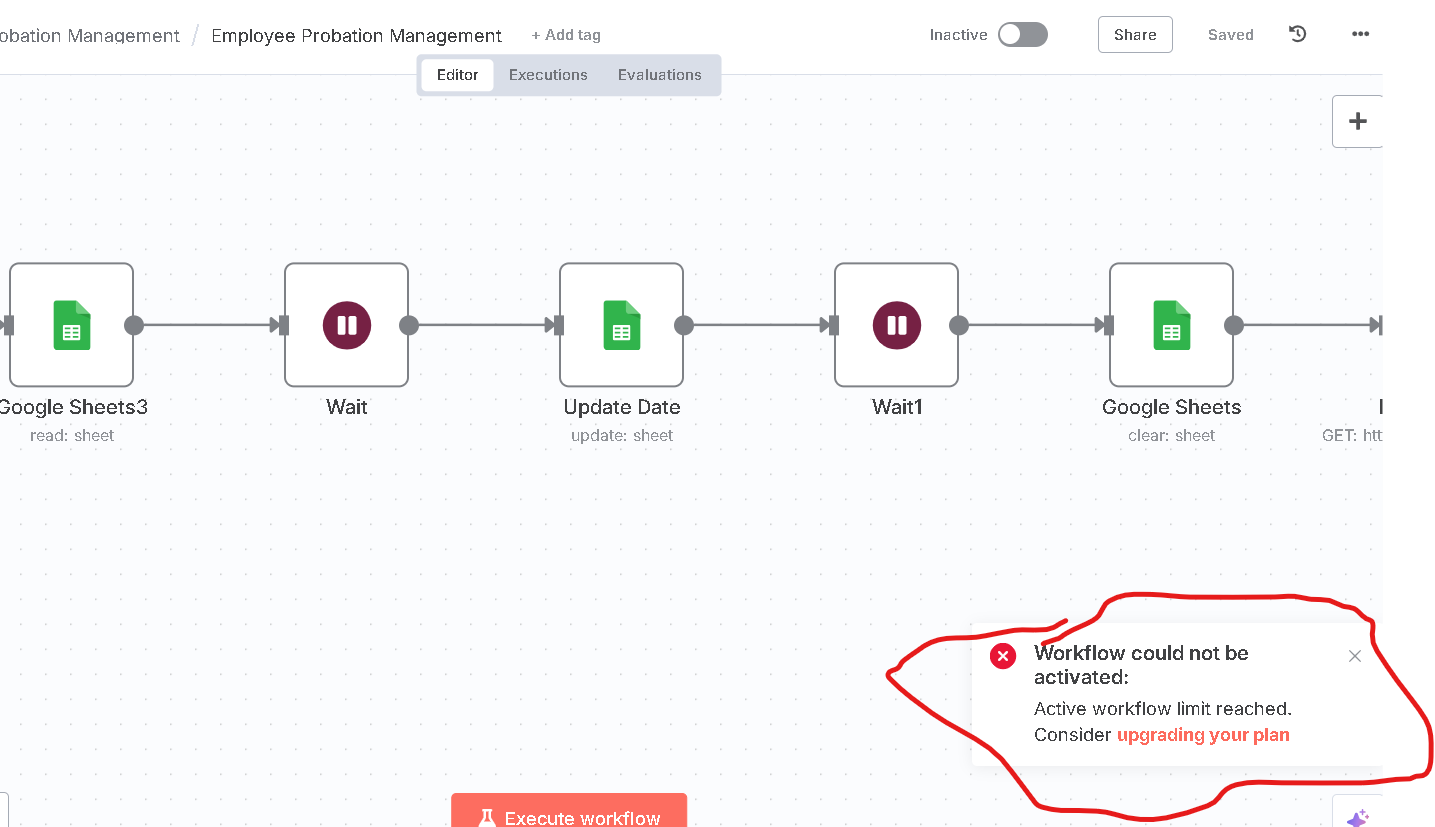Open the Update Date Google Sheets node

tap(621, 324)
